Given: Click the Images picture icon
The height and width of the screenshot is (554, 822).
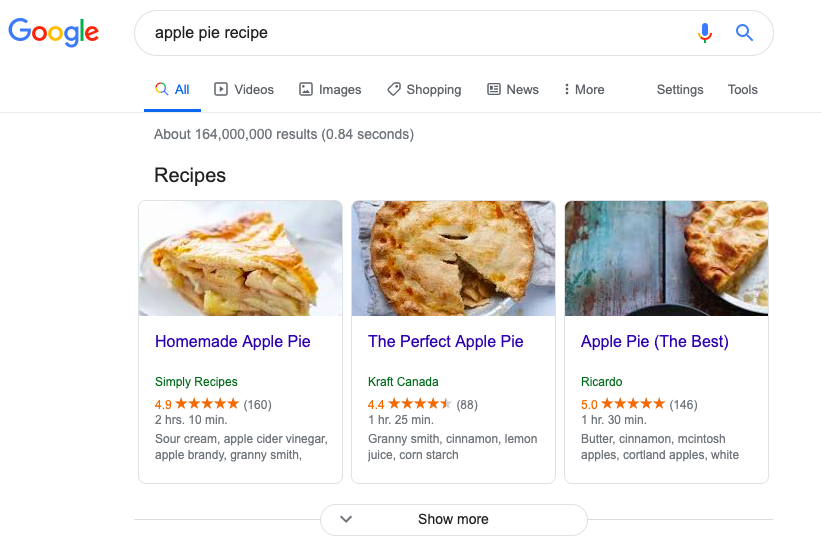Looking at the screenshot, I should coord(306,89).
